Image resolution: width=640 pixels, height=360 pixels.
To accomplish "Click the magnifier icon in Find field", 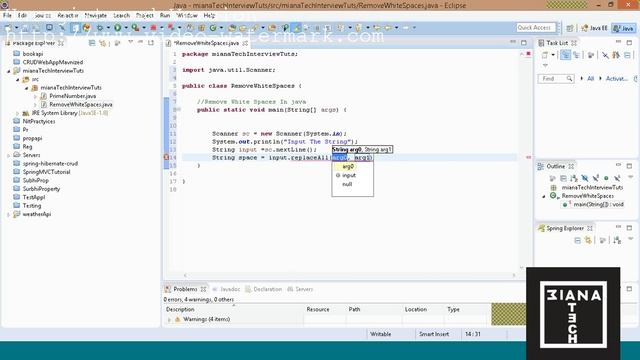I will [x=569, y=78].
